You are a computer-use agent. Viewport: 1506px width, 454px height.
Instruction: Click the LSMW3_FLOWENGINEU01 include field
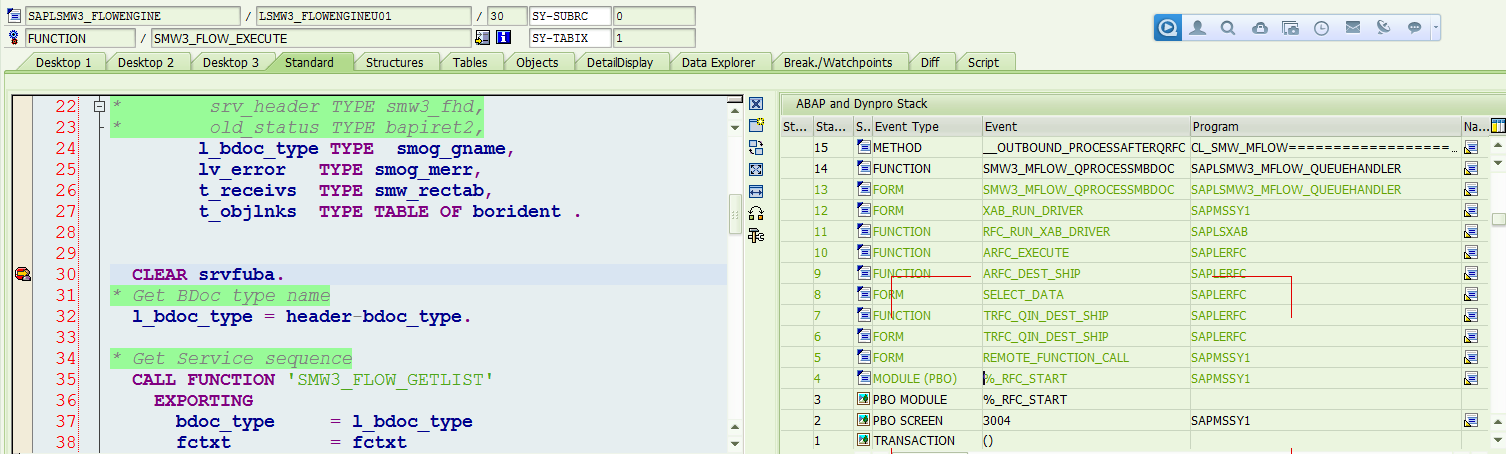[363, 16]
